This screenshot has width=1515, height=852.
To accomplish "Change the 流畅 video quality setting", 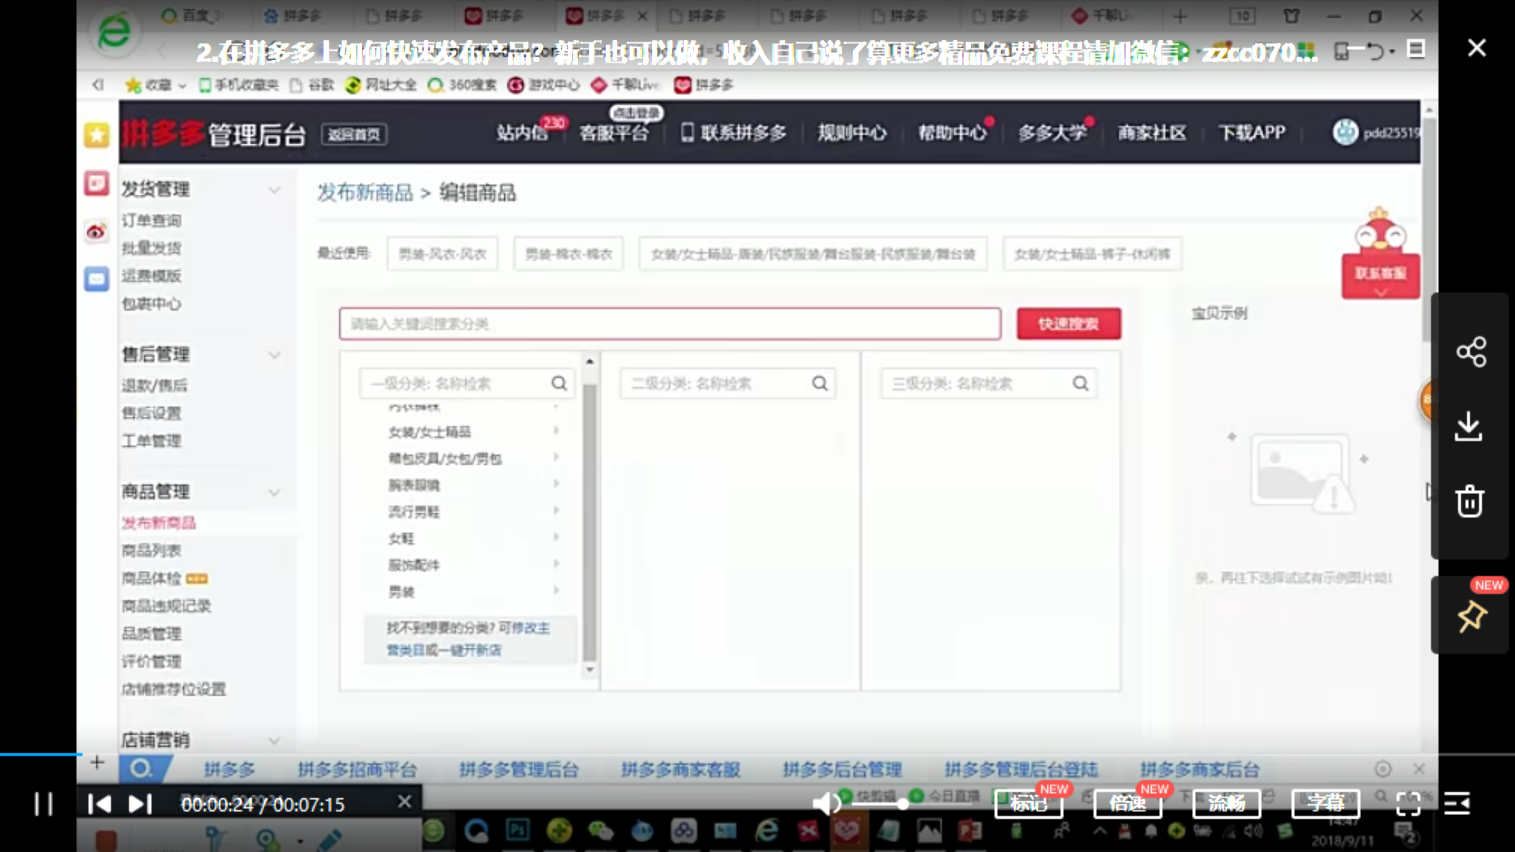I will click(x=1226, y=803).
